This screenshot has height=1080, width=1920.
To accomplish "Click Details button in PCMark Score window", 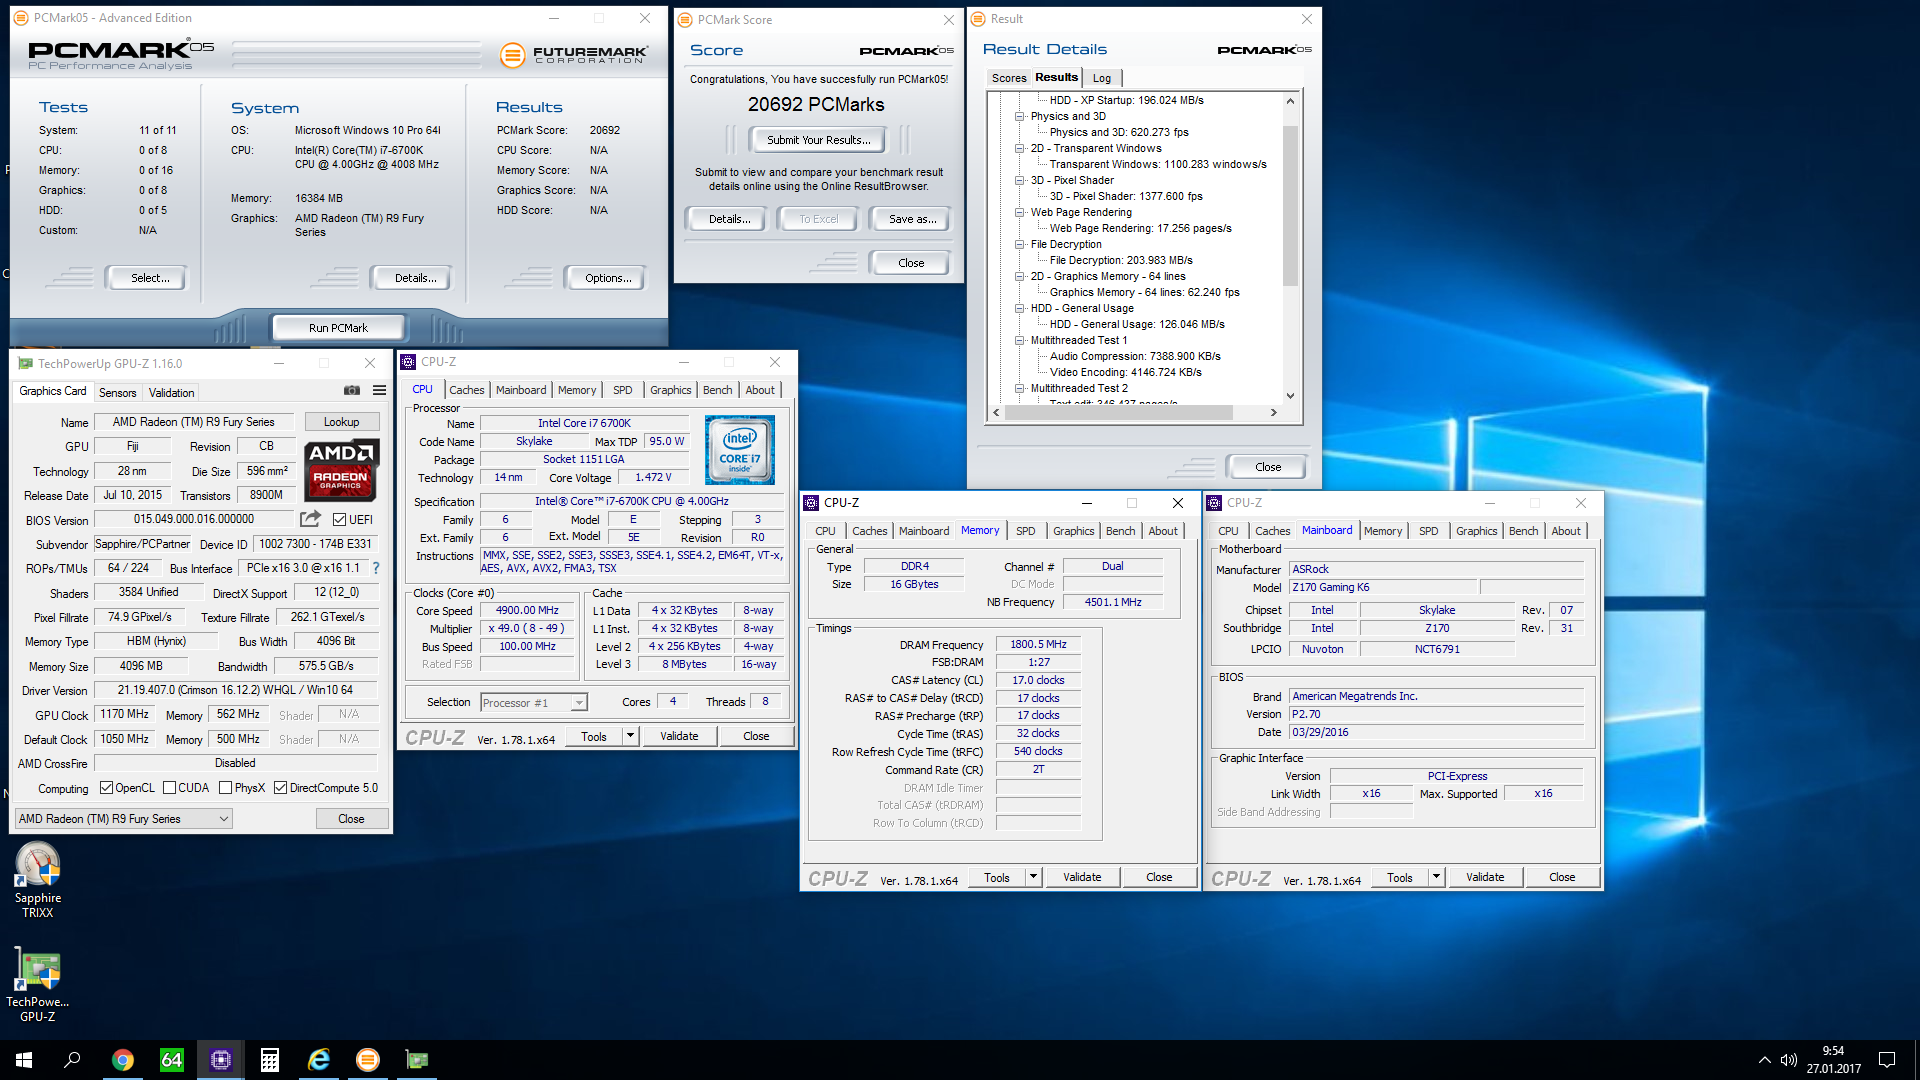I will click(729, 219).
